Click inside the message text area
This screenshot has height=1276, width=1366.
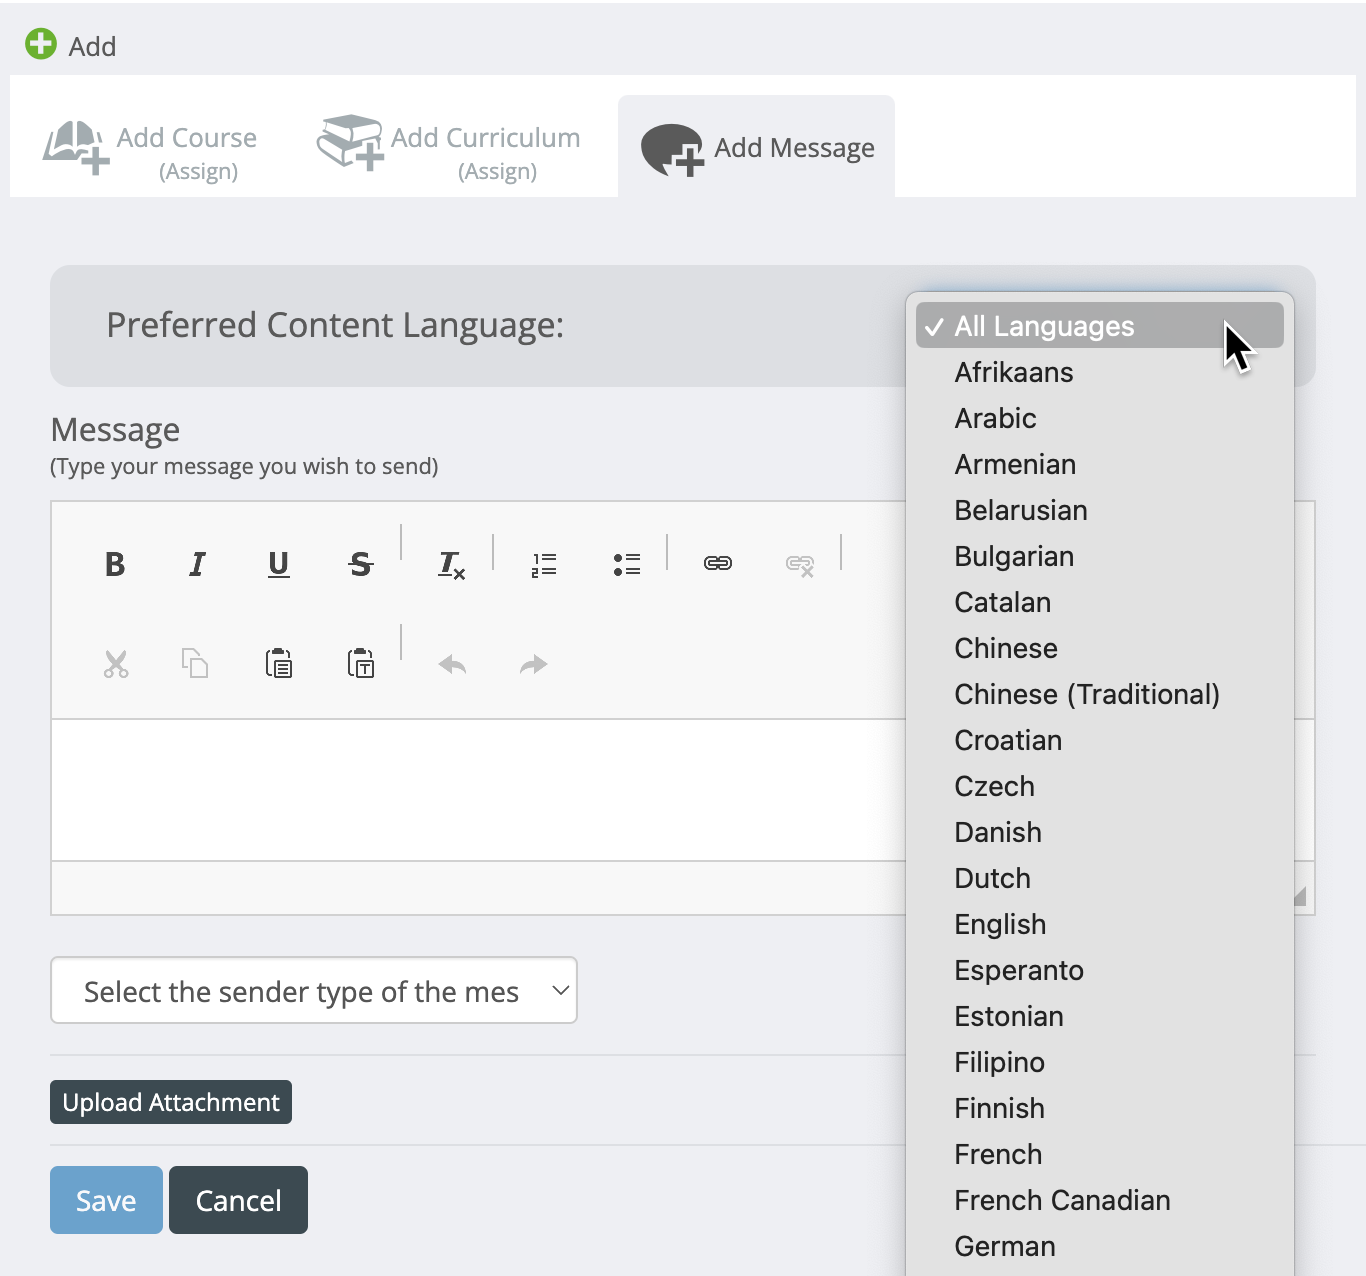tap(479, 790)
